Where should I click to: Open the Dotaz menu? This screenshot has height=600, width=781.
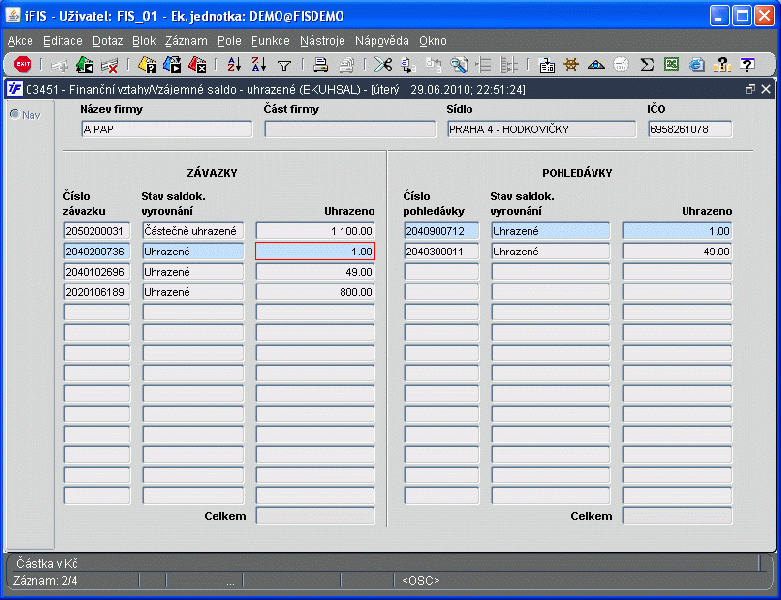[x=108, y=41]
